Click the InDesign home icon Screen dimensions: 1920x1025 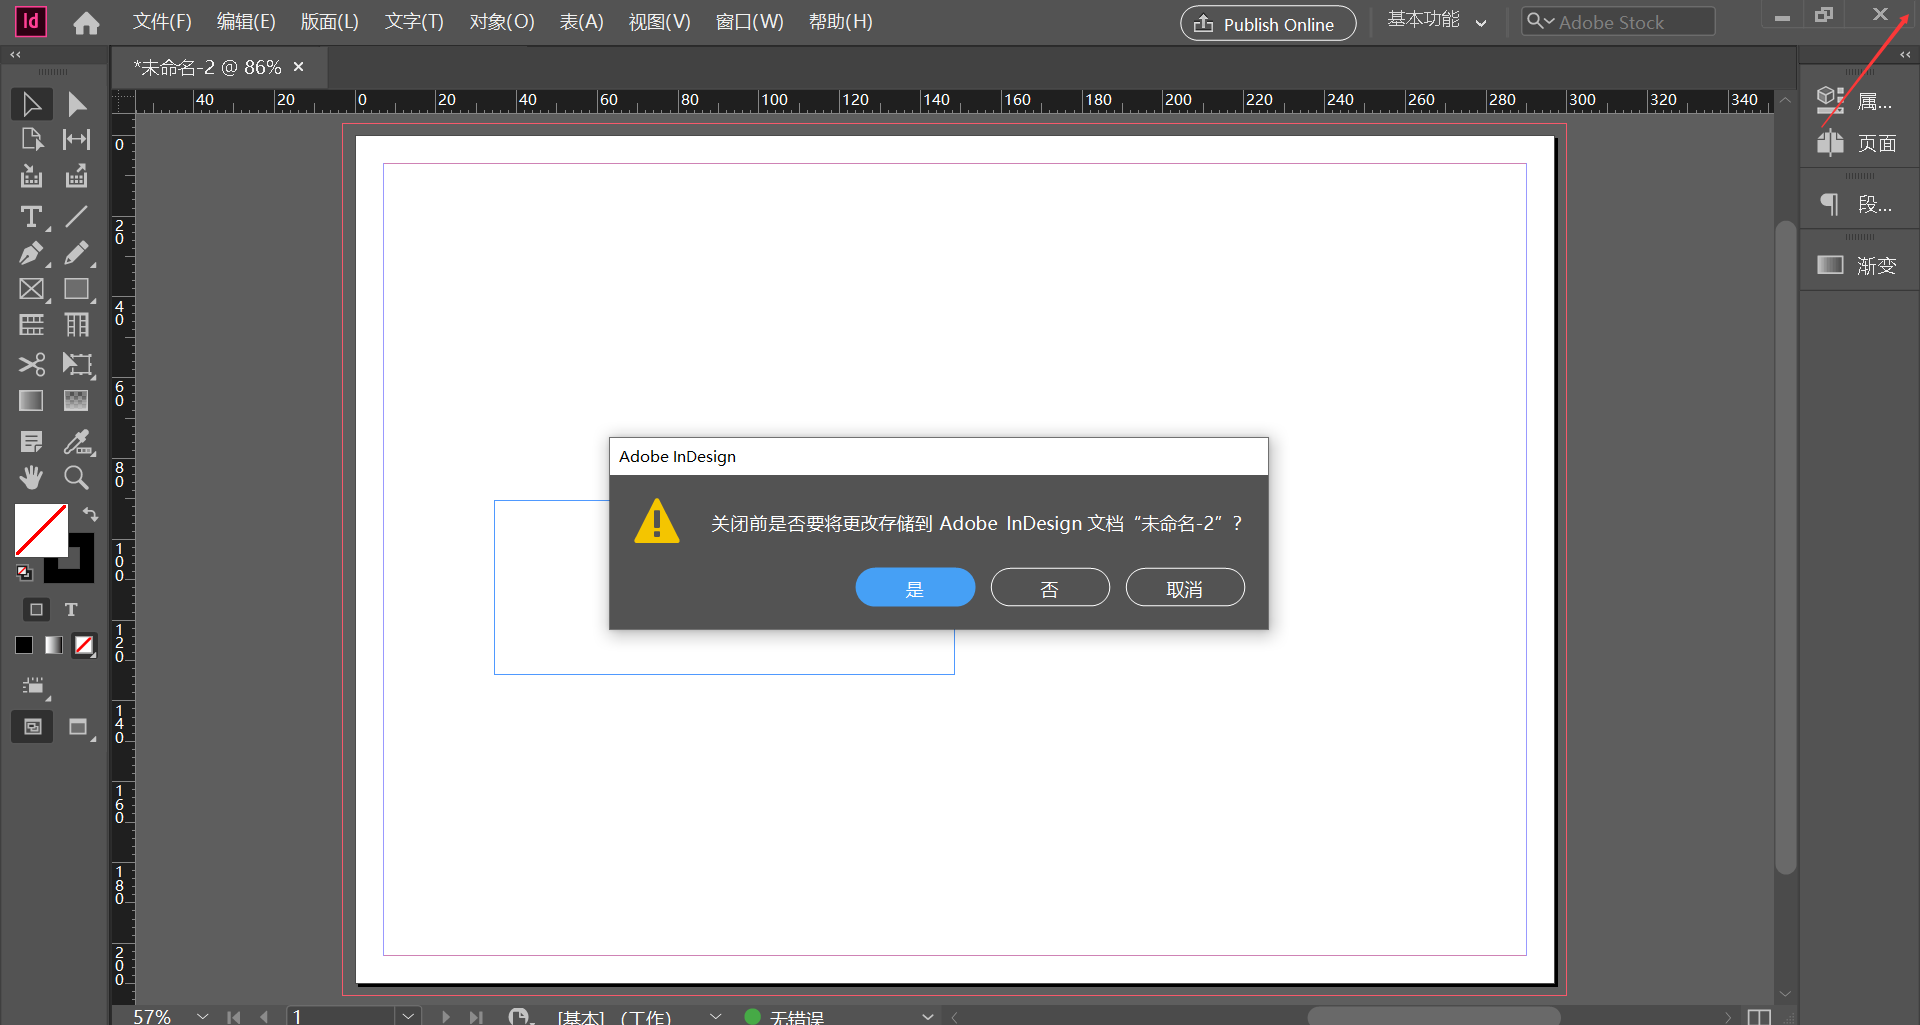click(x=86, y=22)
